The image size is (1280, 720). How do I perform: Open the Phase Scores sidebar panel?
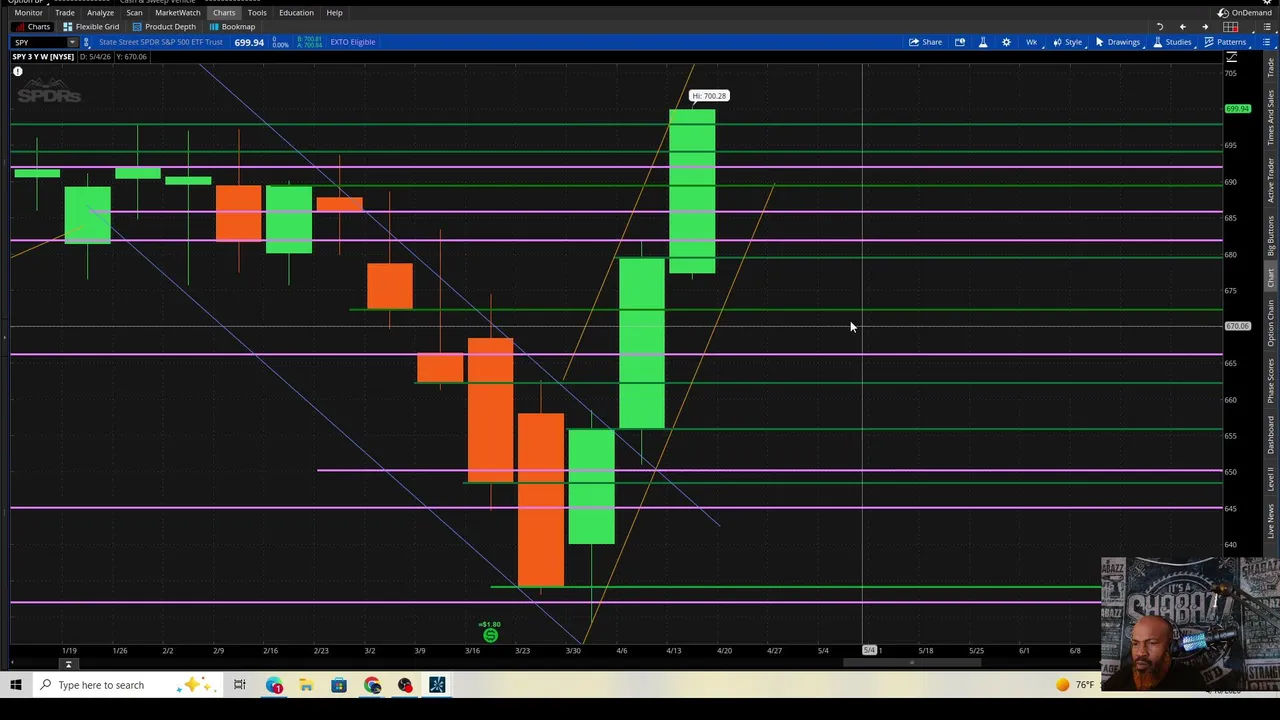(1272, 381)
